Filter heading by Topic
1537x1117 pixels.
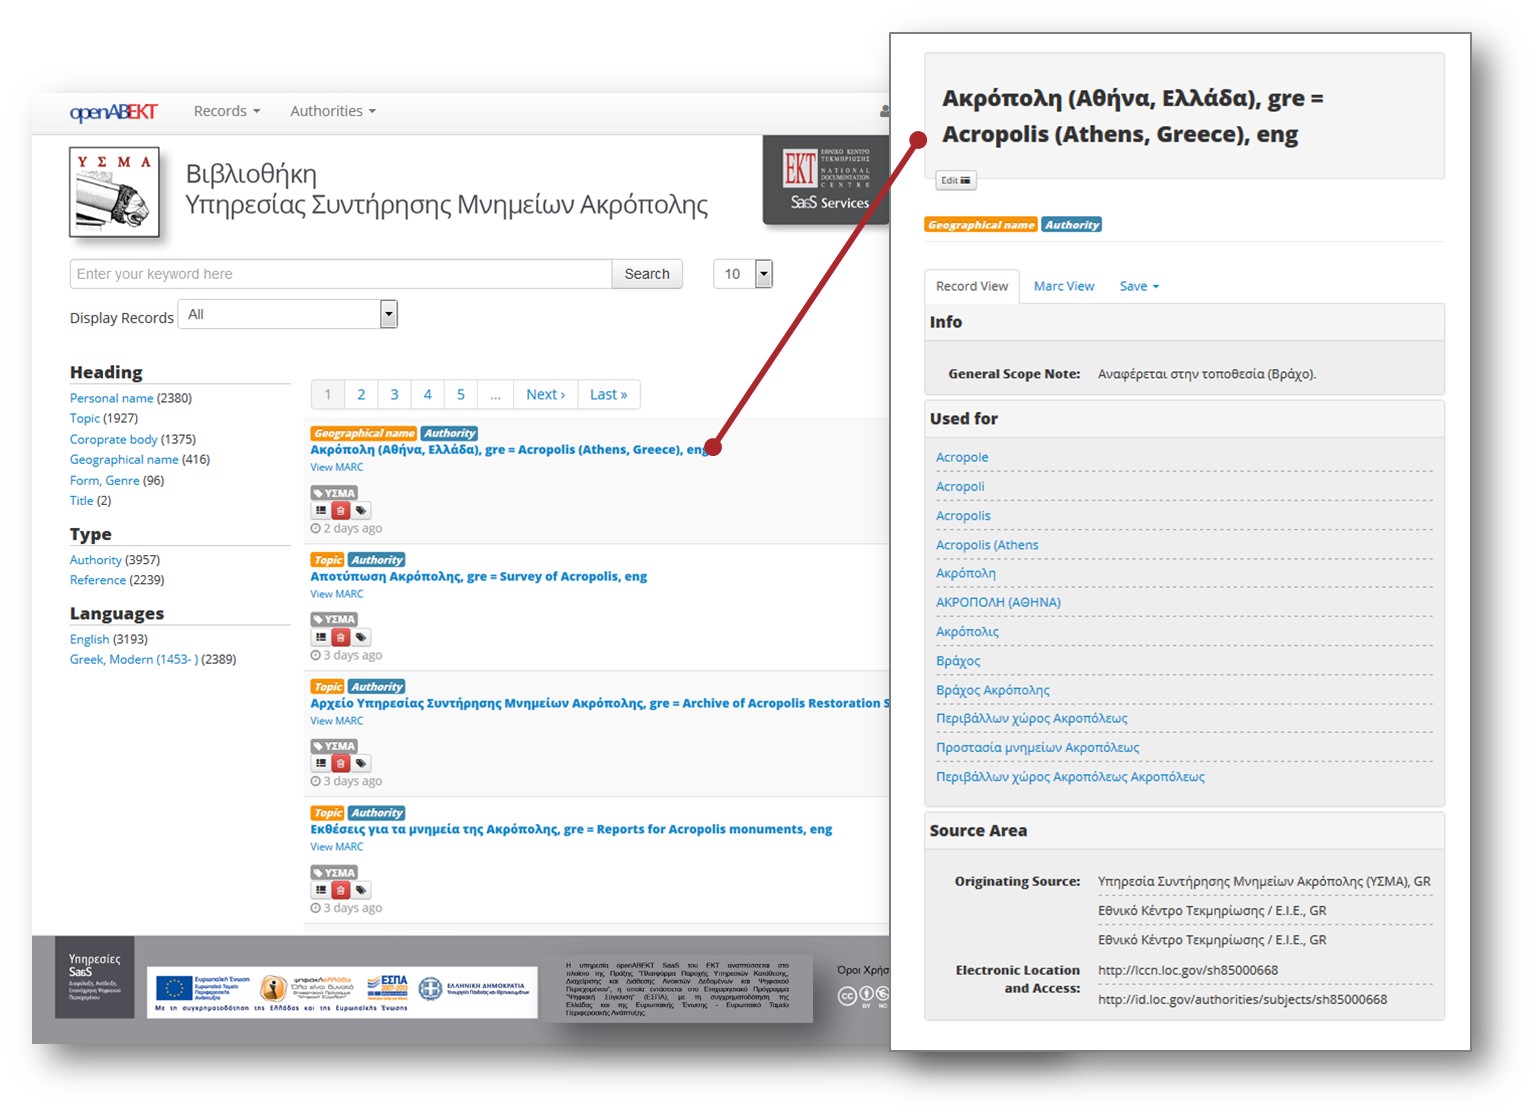click(85, 418)
